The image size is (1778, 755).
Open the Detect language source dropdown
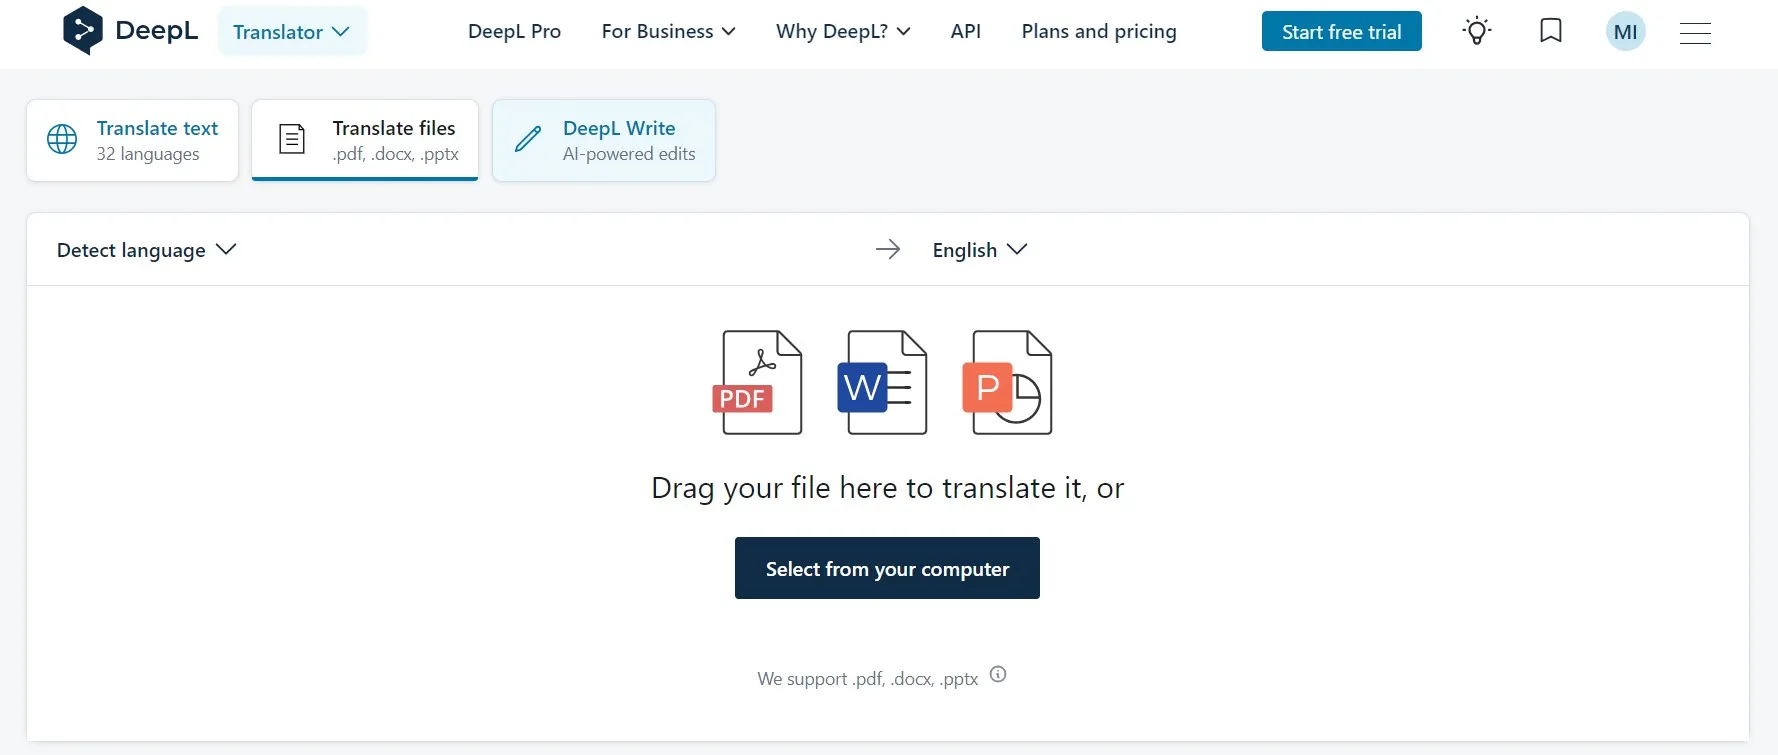point(146,250)
